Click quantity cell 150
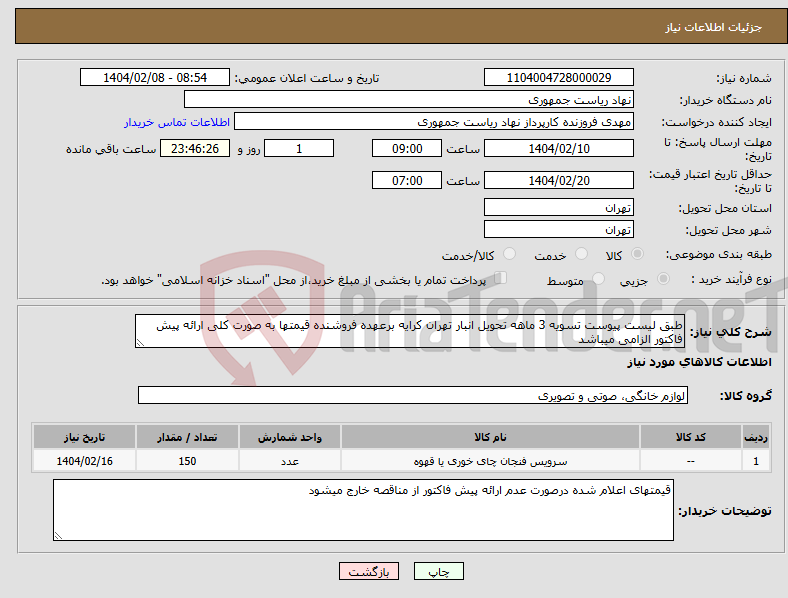 click(x=187, y=461)
